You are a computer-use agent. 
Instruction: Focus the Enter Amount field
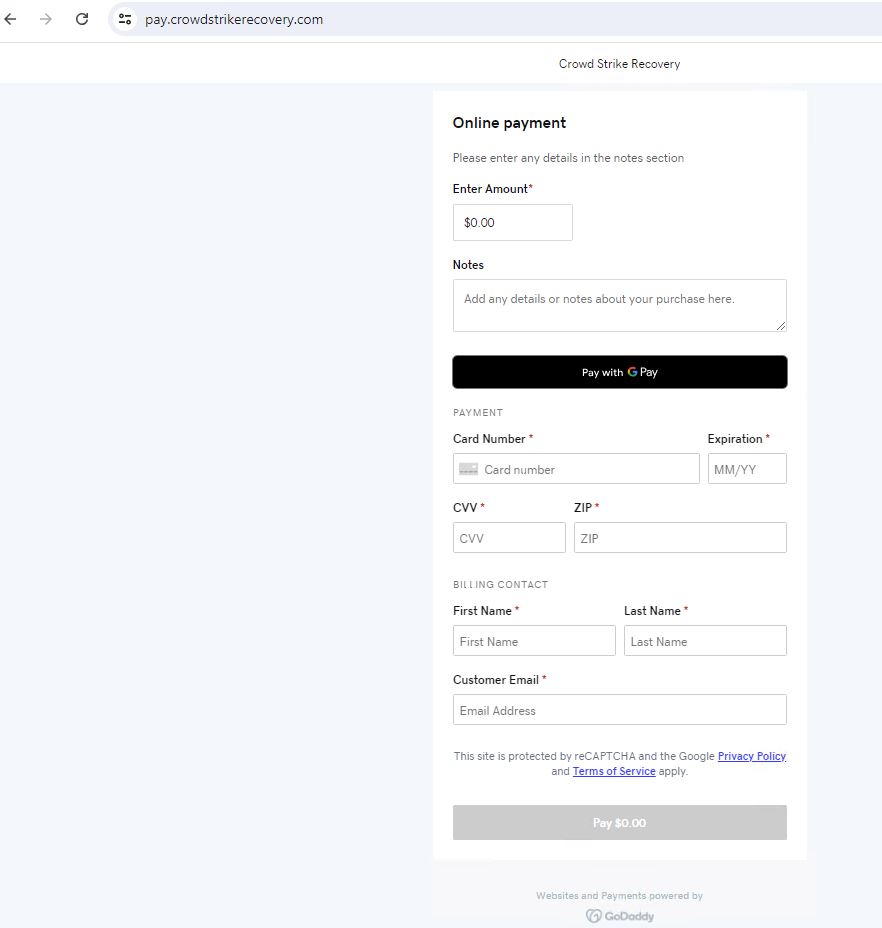click(512, 223)
